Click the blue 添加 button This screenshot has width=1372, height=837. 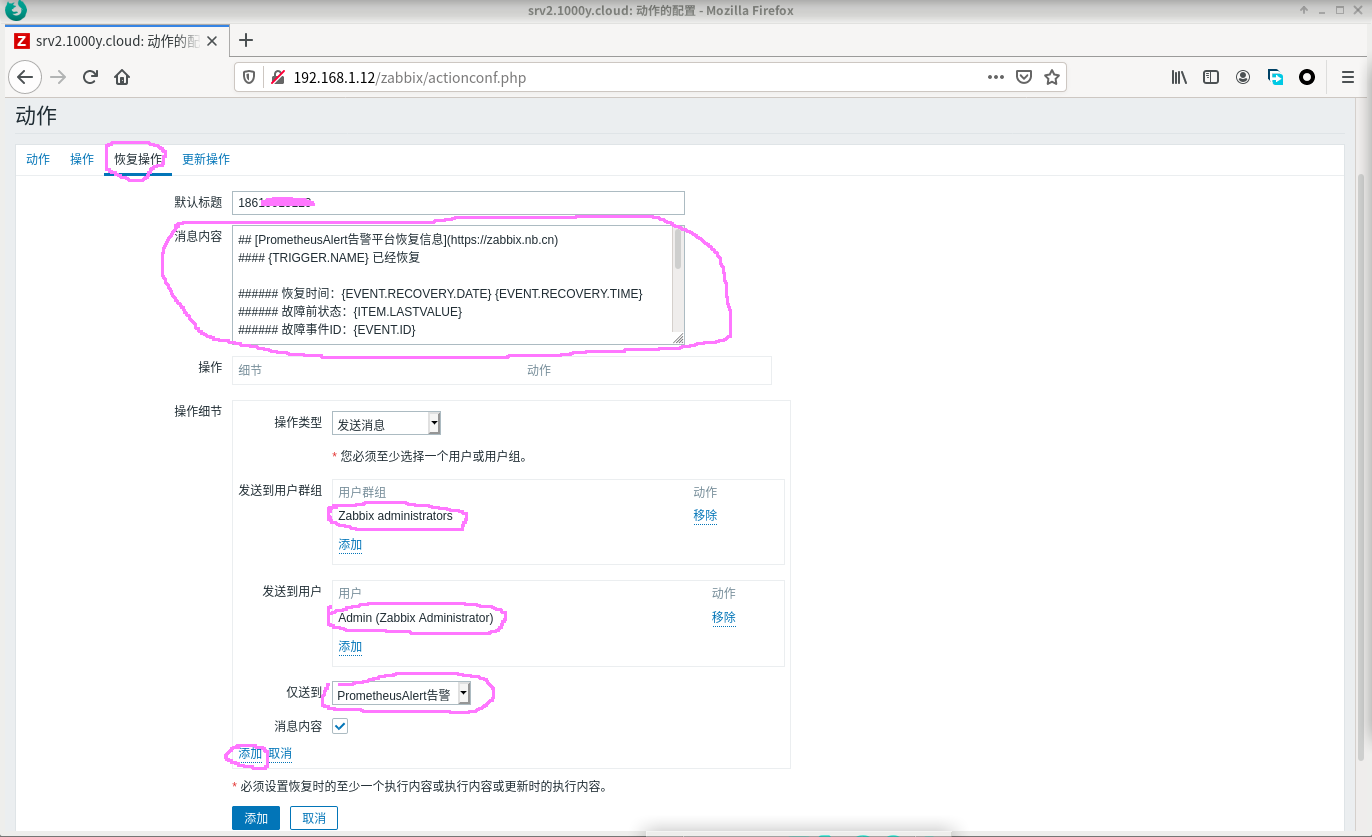(256, 818)
